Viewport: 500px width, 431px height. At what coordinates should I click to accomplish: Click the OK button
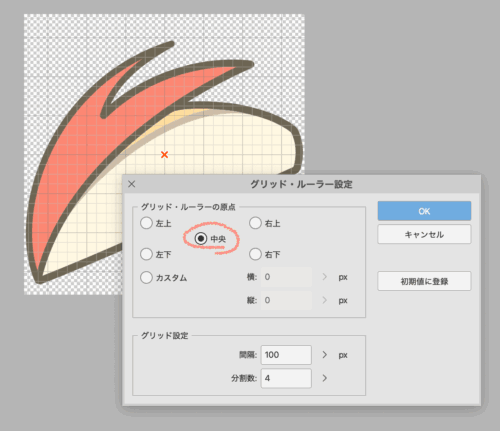[x=424, y=211]
